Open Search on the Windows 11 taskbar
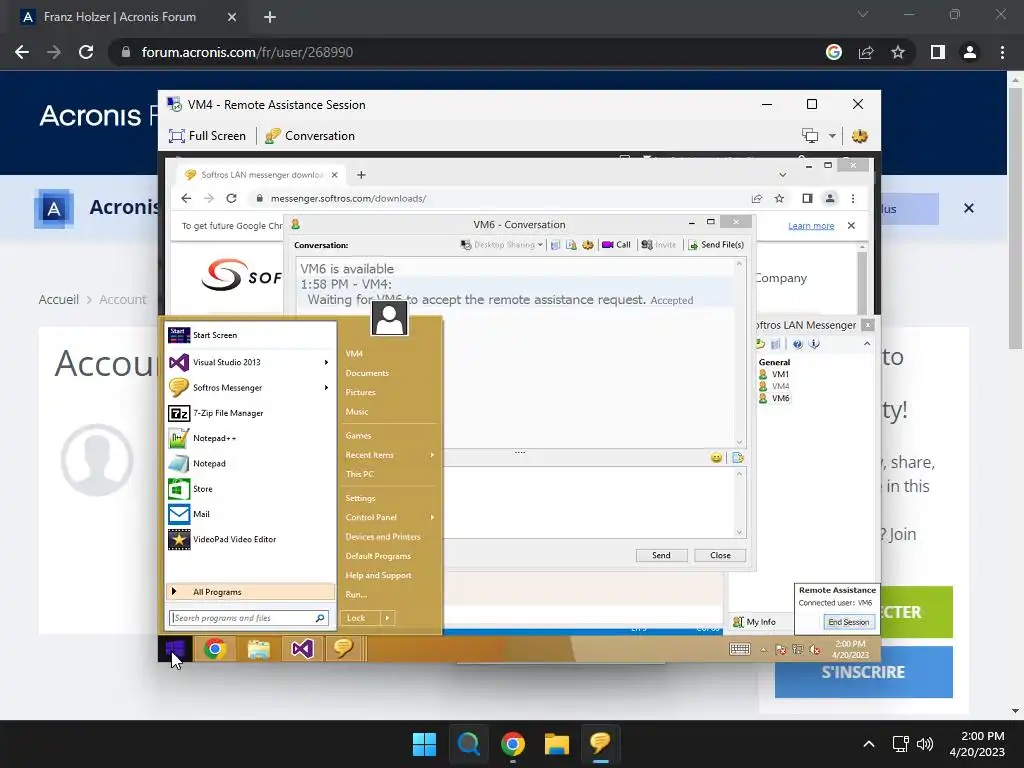1024x768 pixels. click(468, 744)
